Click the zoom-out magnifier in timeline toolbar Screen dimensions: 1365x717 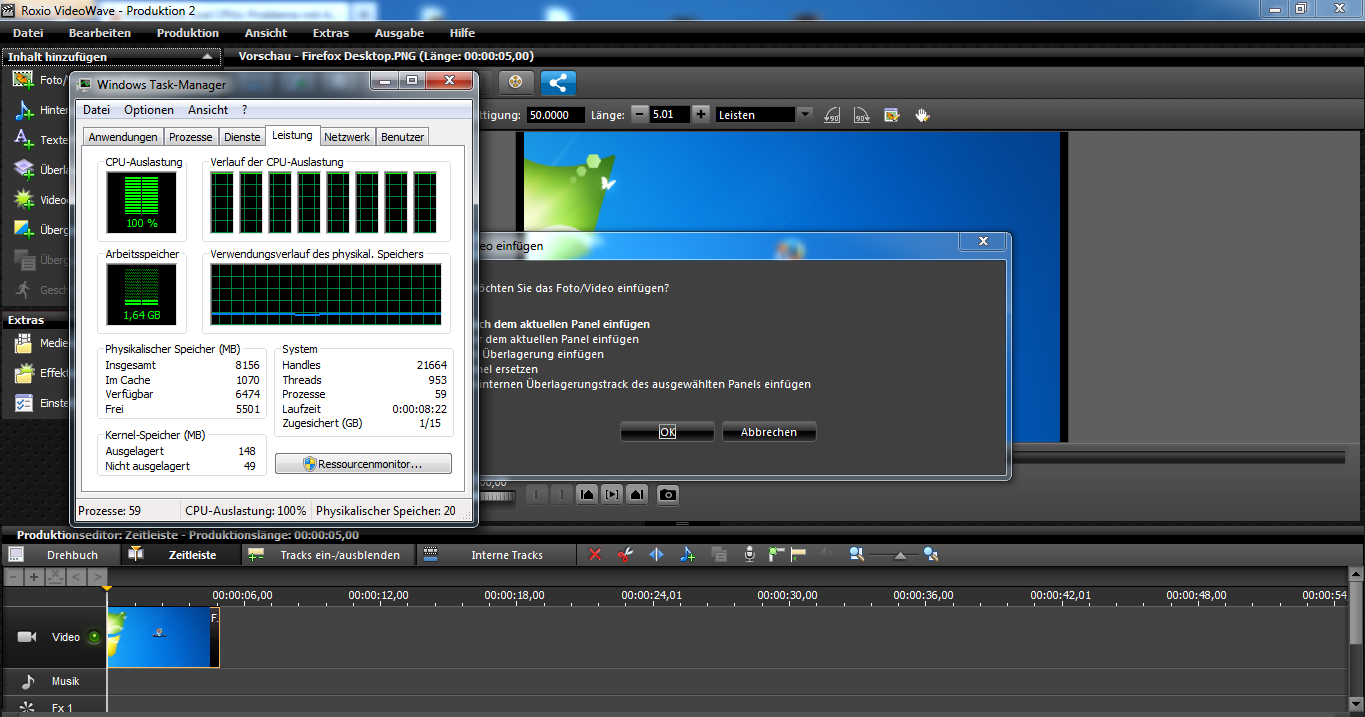coord(856,554)
